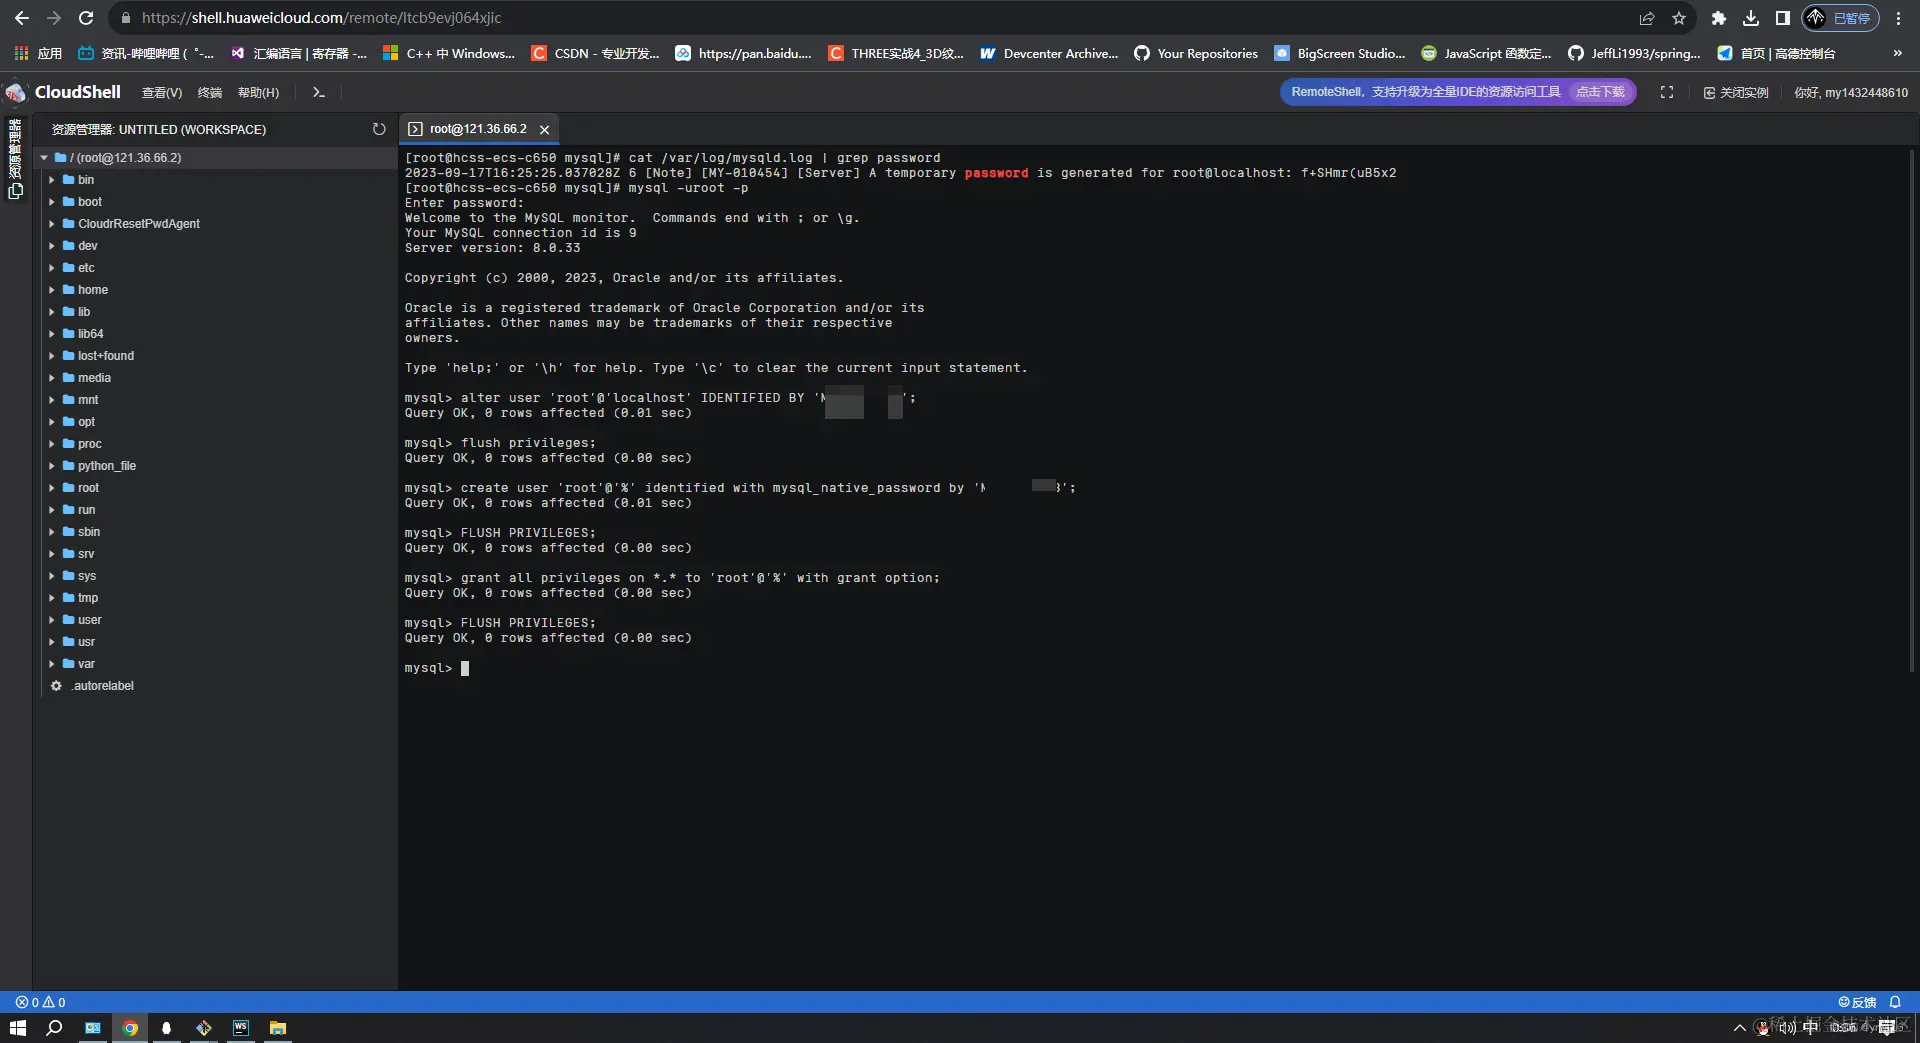The width and height of the screenshot is (1920, 1043).
Task: Open a new terminal using the shell toolbar icon
Action: tap(318, 92)
